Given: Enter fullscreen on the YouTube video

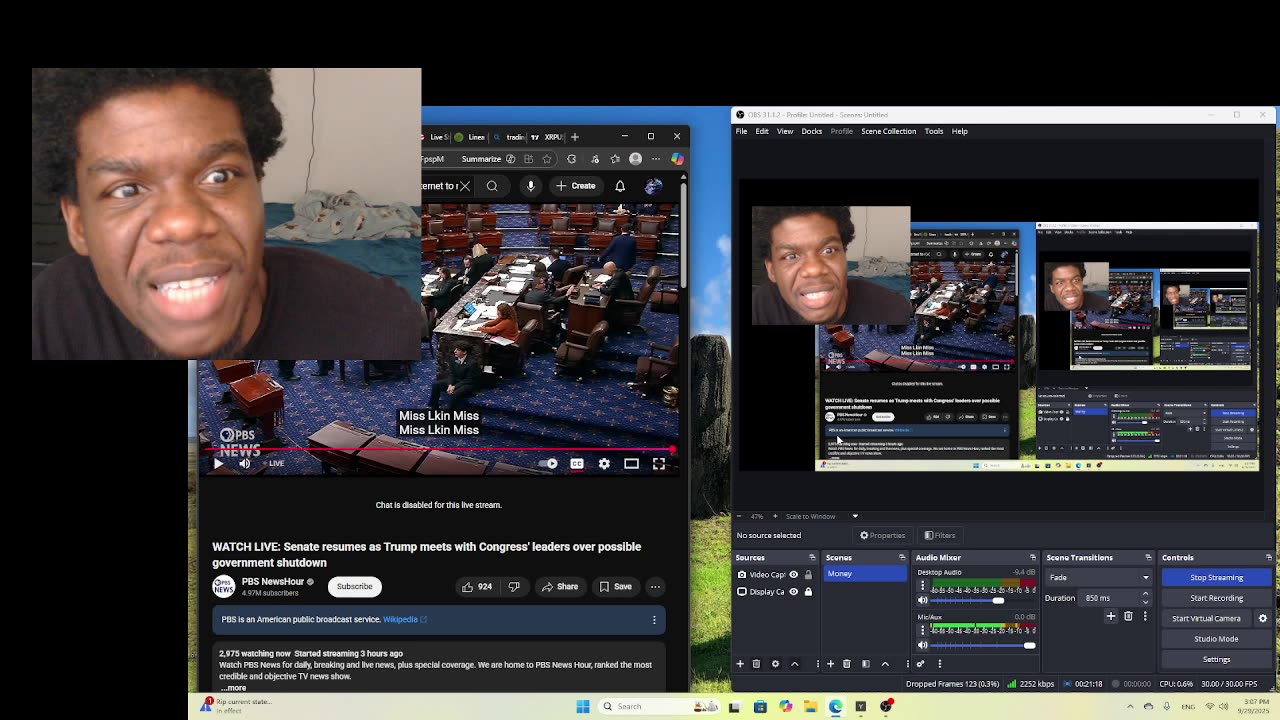Looking at the screenshot, I should 659,464.
